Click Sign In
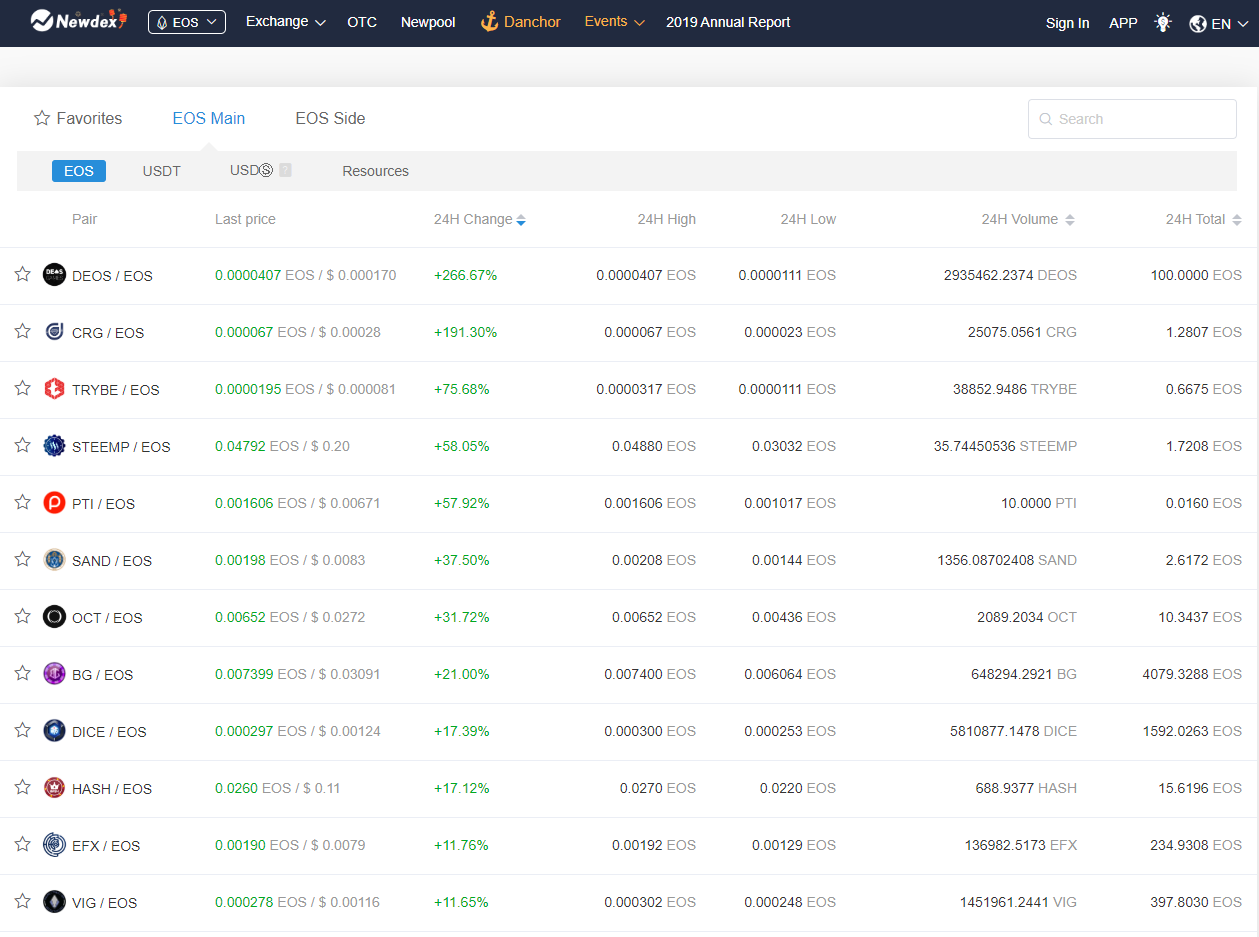This screenshot has width=1259, height=937. click(1067, 23)
